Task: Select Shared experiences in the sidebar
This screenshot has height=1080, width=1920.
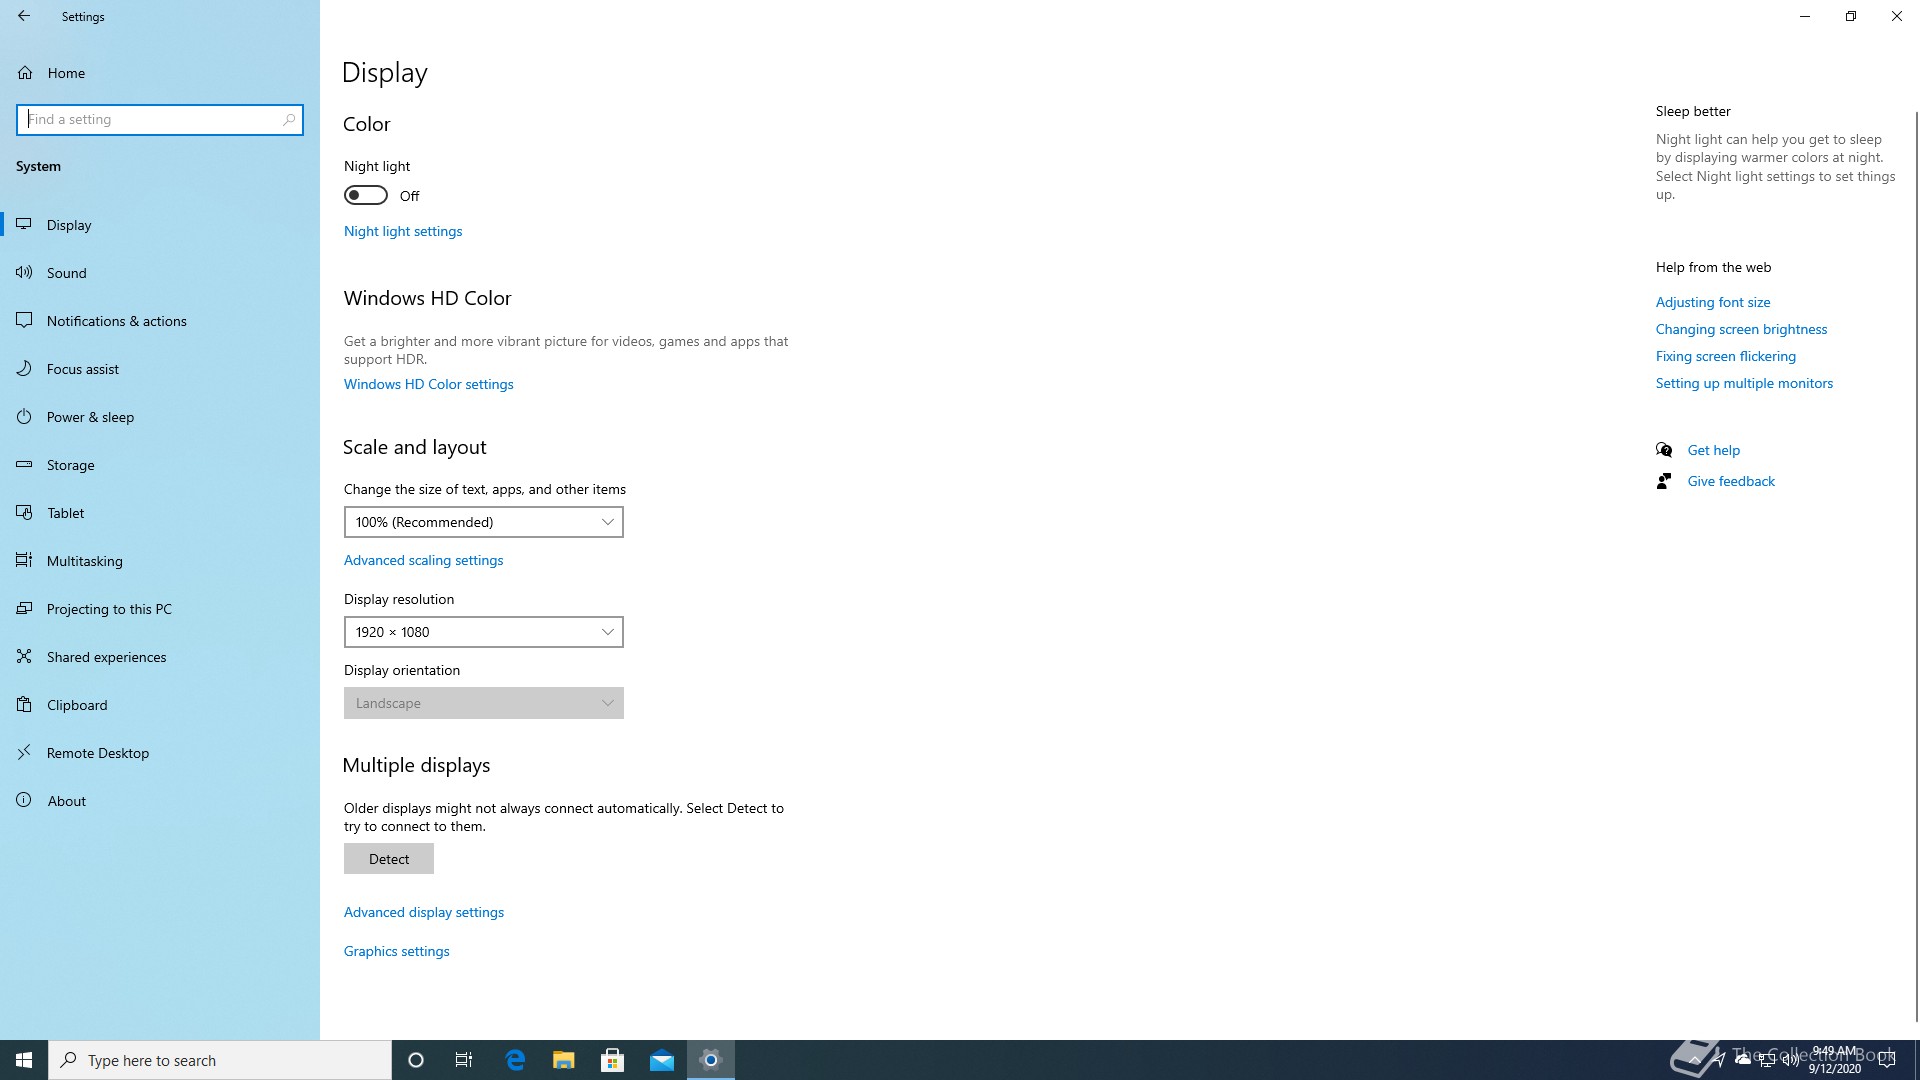Action: [160, 657]
